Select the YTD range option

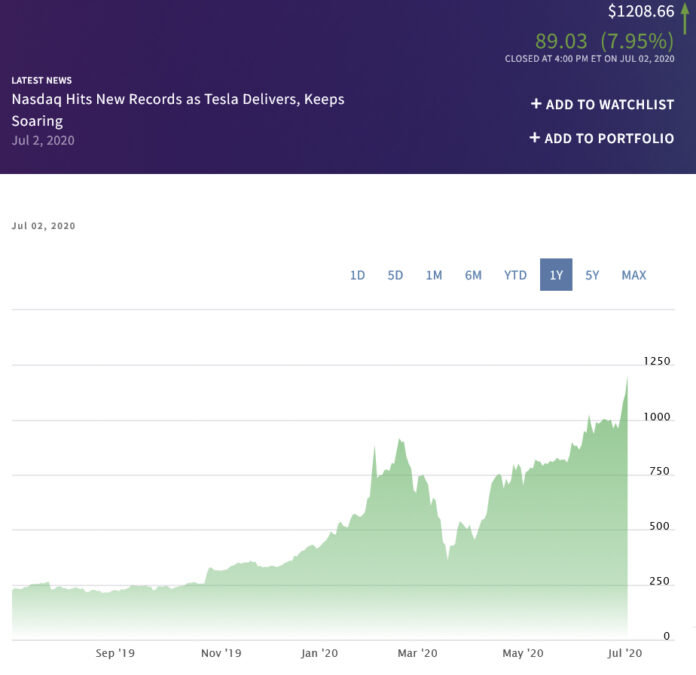[515, 275]
